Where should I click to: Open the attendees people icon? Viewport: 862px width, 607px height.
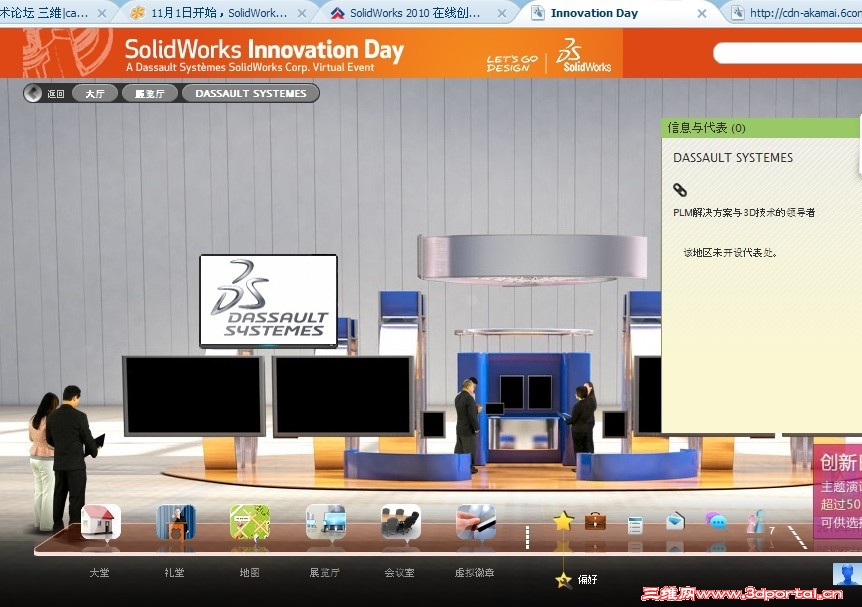755,521
